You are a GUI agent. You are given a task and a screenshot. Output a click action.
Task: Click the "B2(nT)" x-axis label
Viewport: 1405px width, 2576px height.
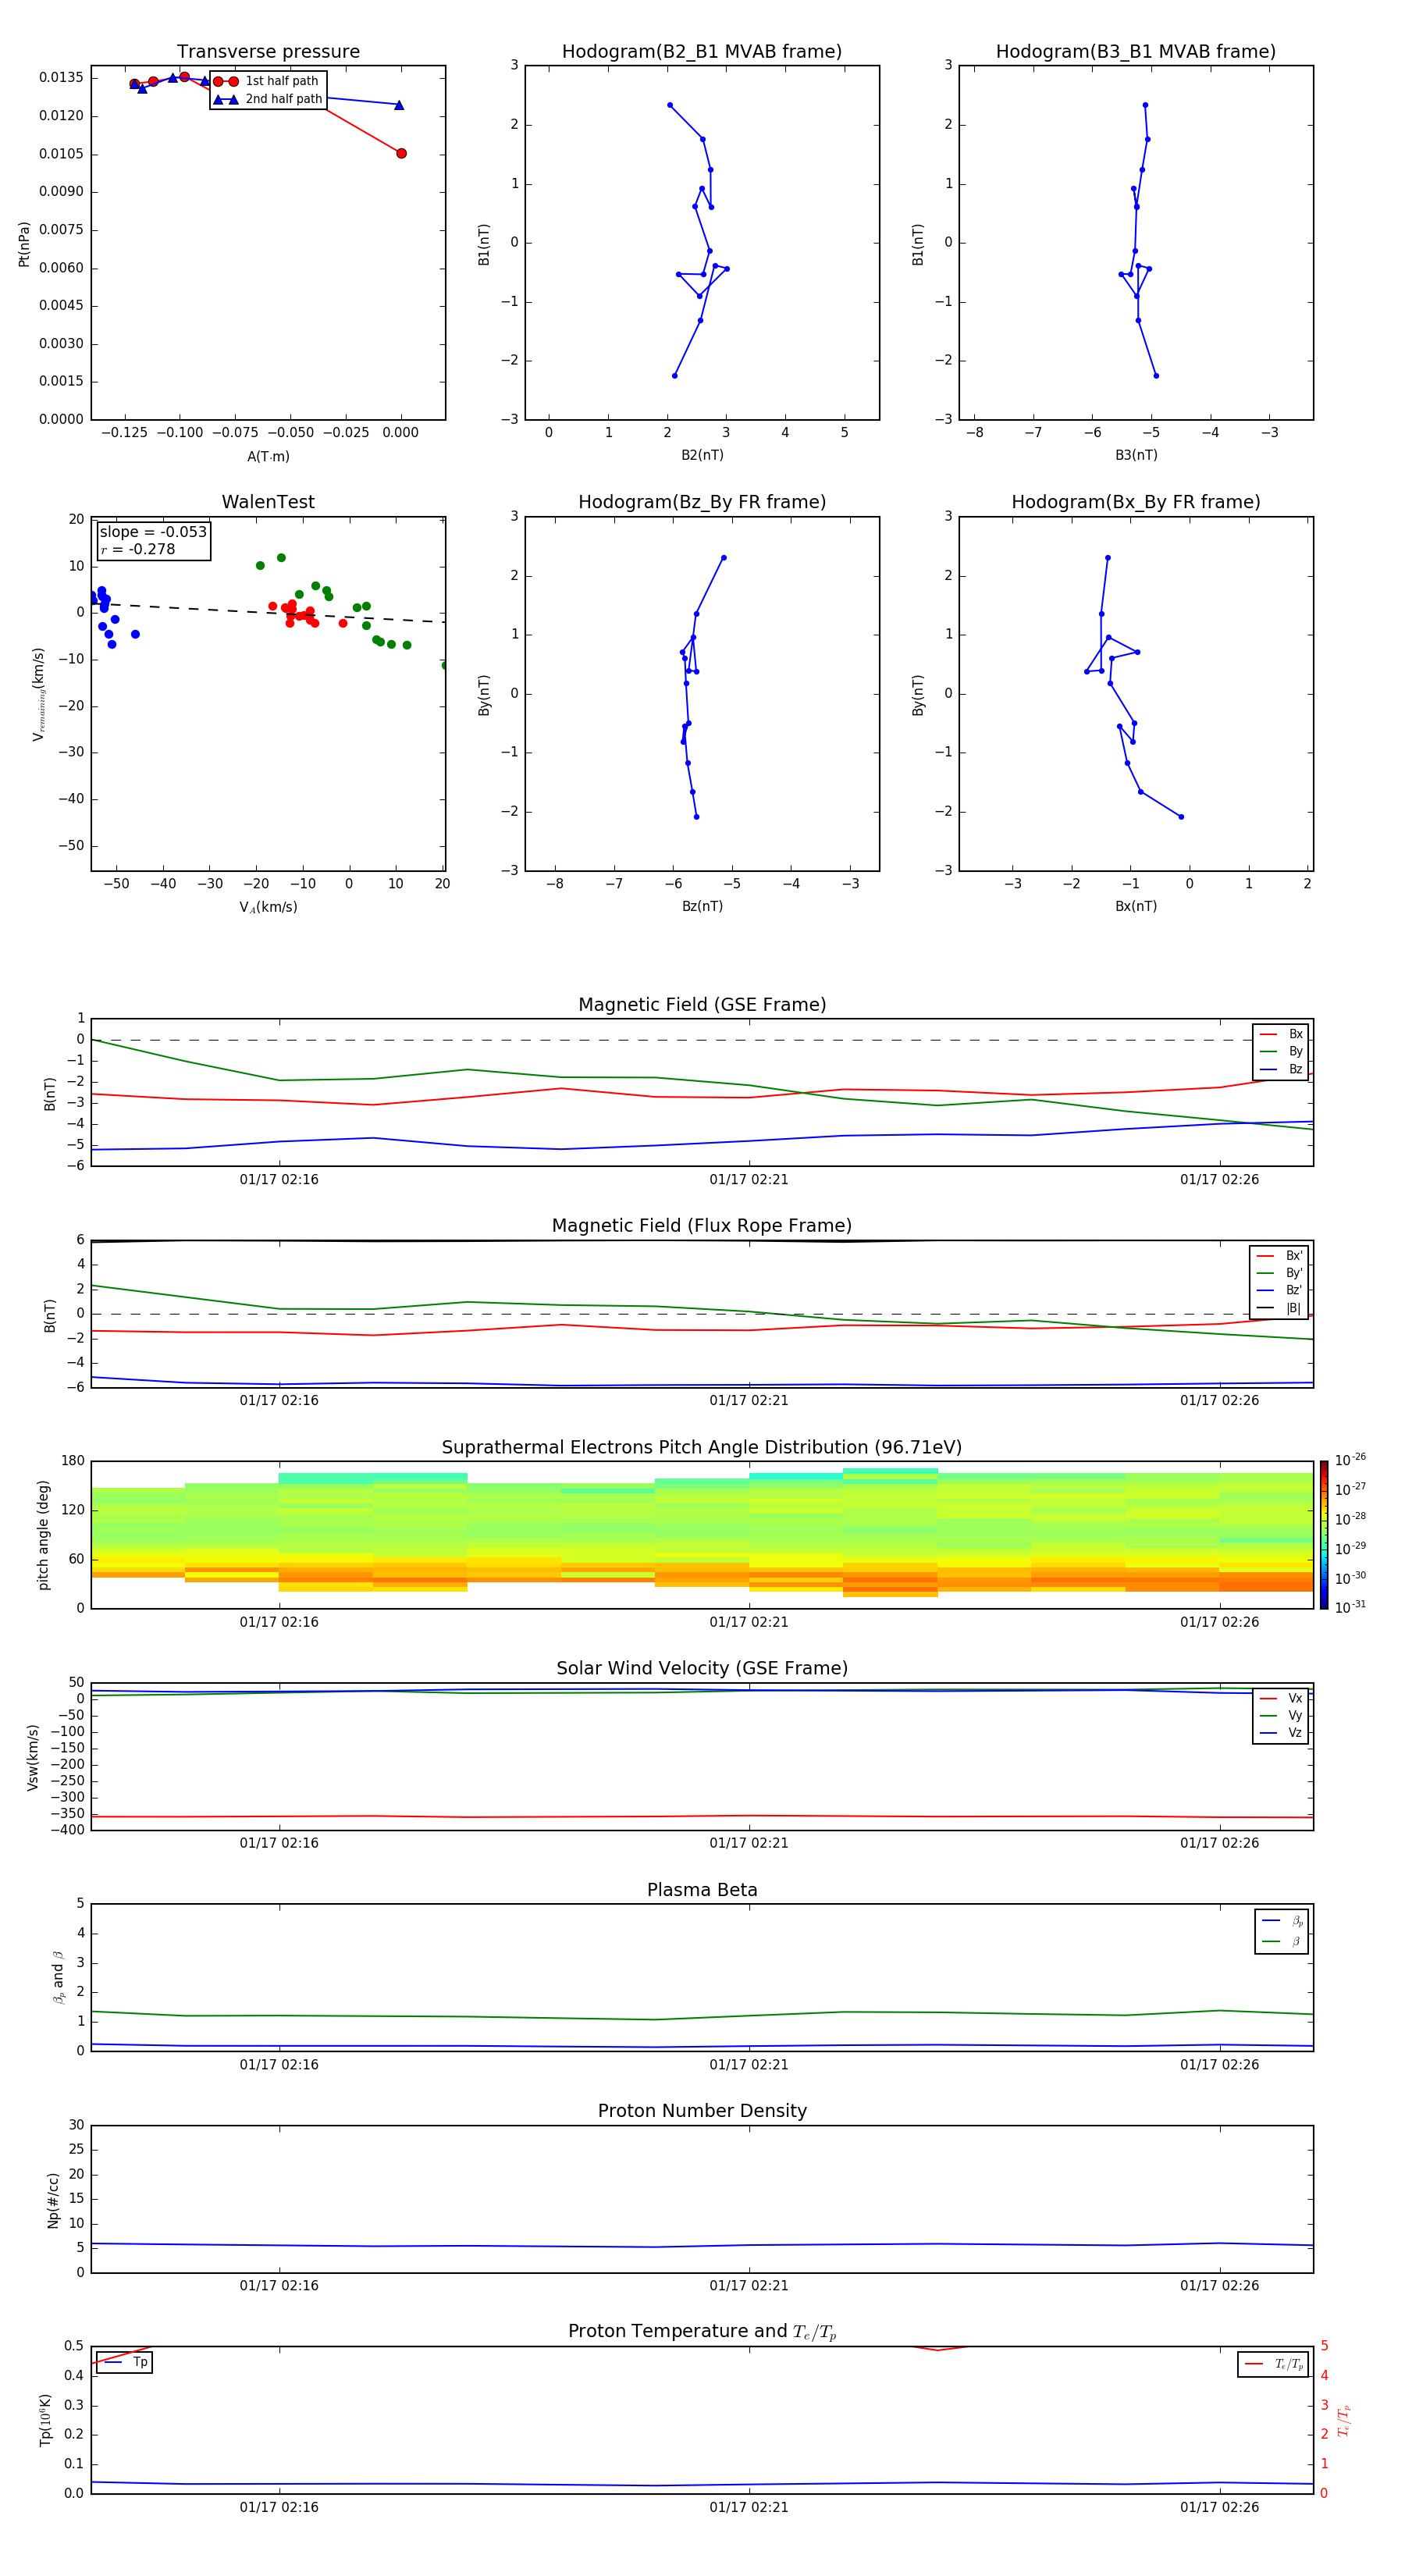pyautogui.click(x=702, y=455)
